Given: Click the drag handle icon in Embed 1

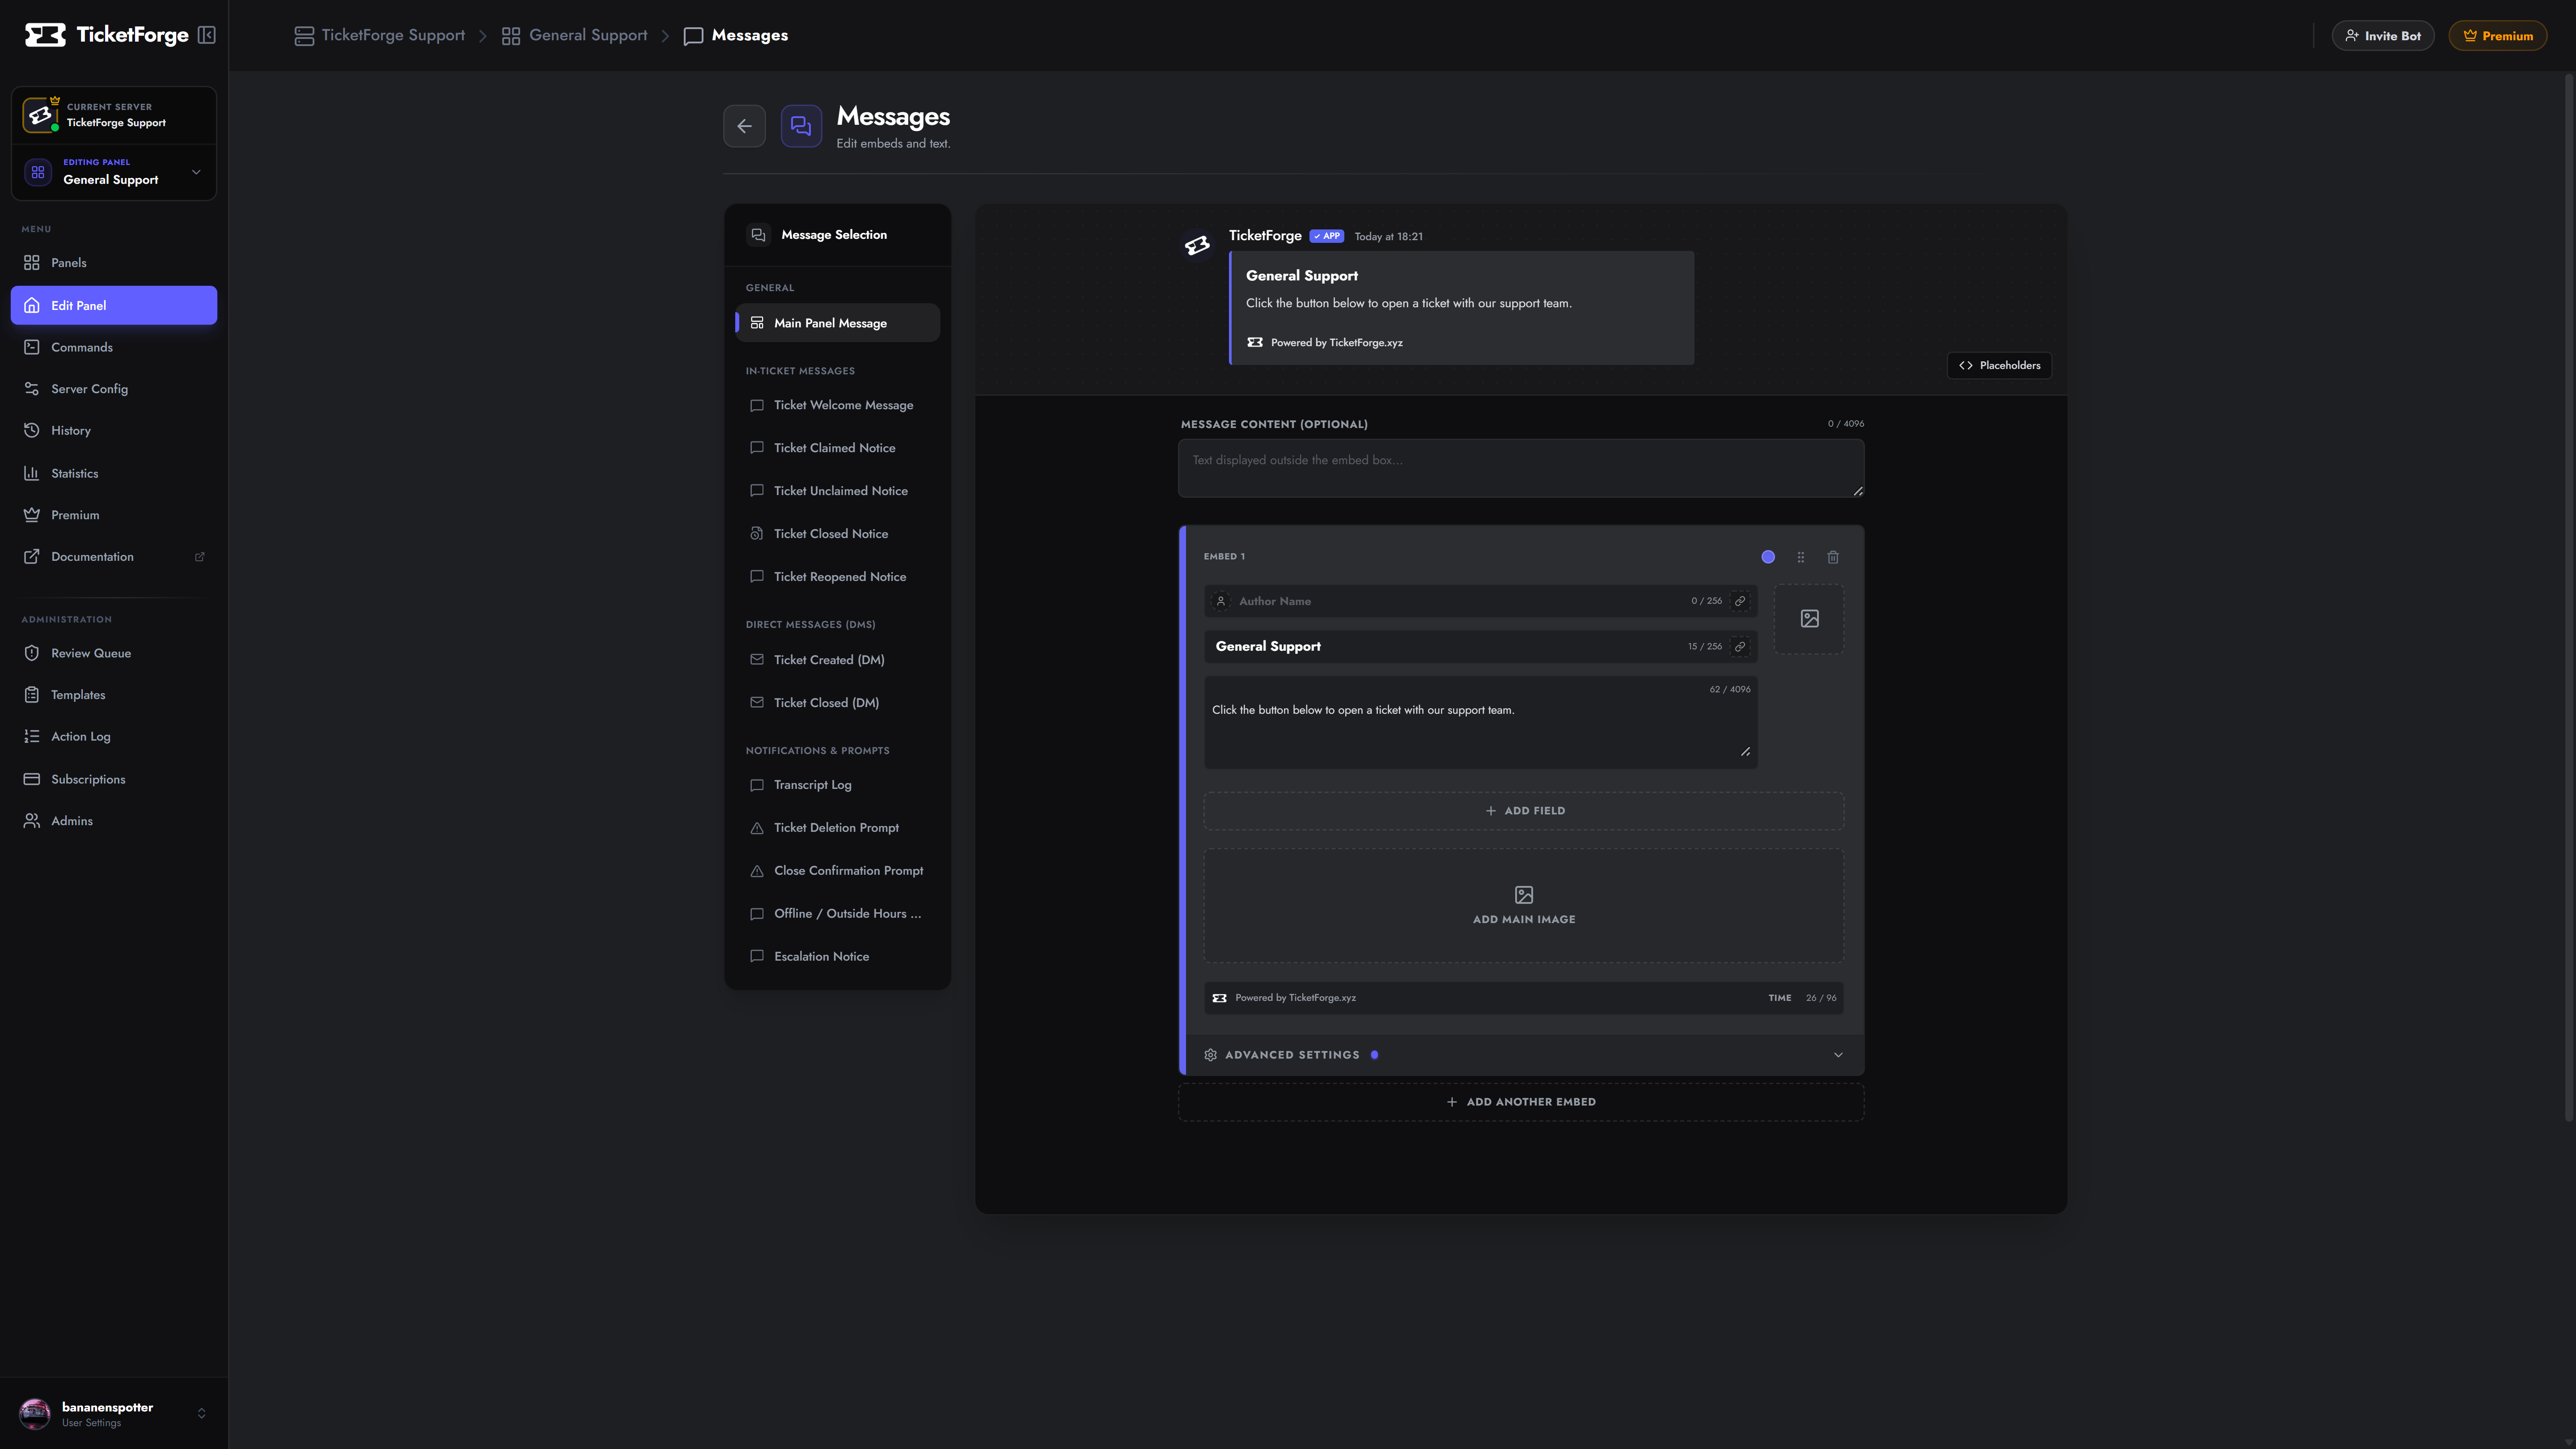Looking at the screenshot, I should [x=1801, y=557].
